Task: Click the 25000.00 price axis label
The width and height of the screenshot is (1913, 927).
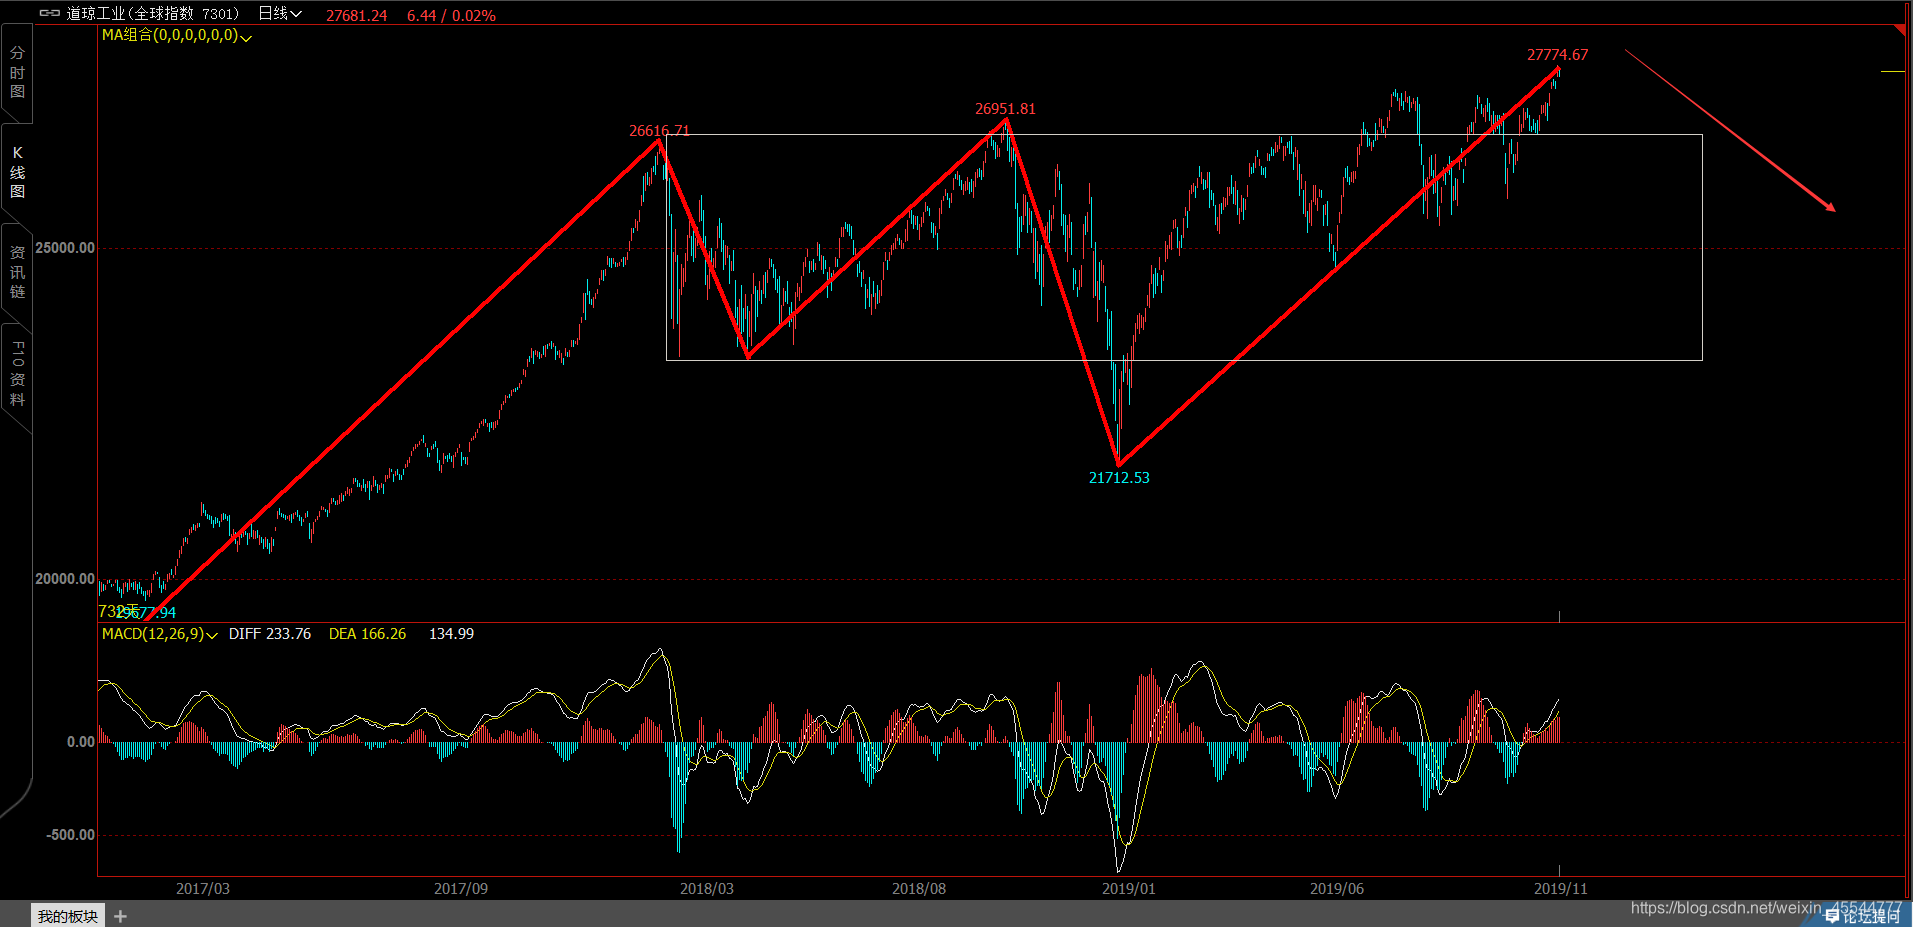Action: (65, 248)
